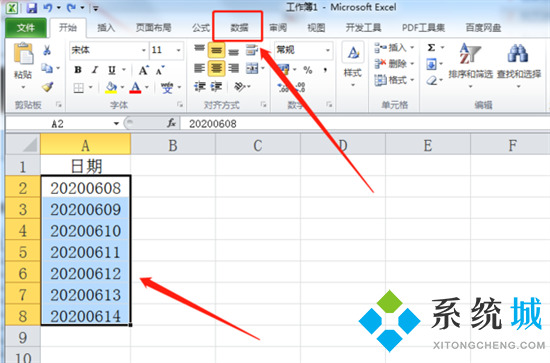Select column A header
This screenshot has height=363, width=550.
click(x=86, y=145)
